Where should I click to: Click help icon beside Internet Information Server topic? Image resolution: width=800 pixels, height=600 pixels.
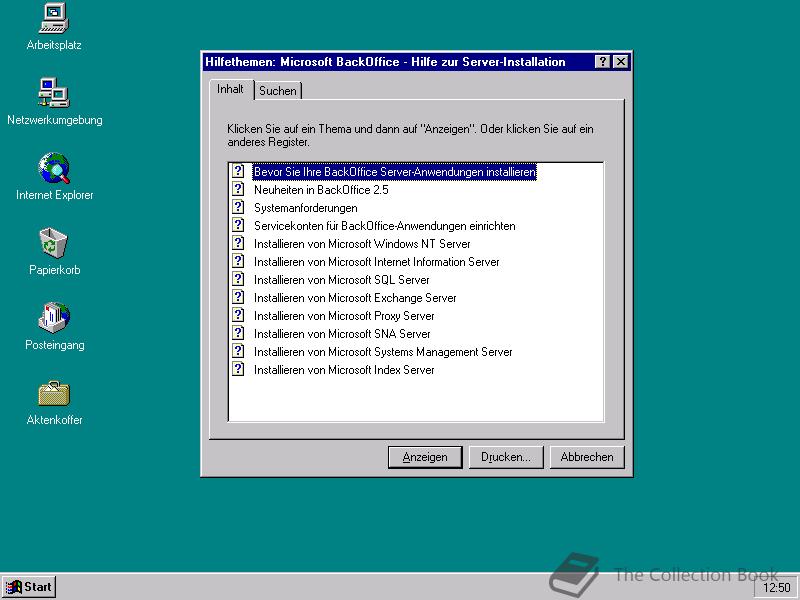pyautogui.click(x=238, y=261)
